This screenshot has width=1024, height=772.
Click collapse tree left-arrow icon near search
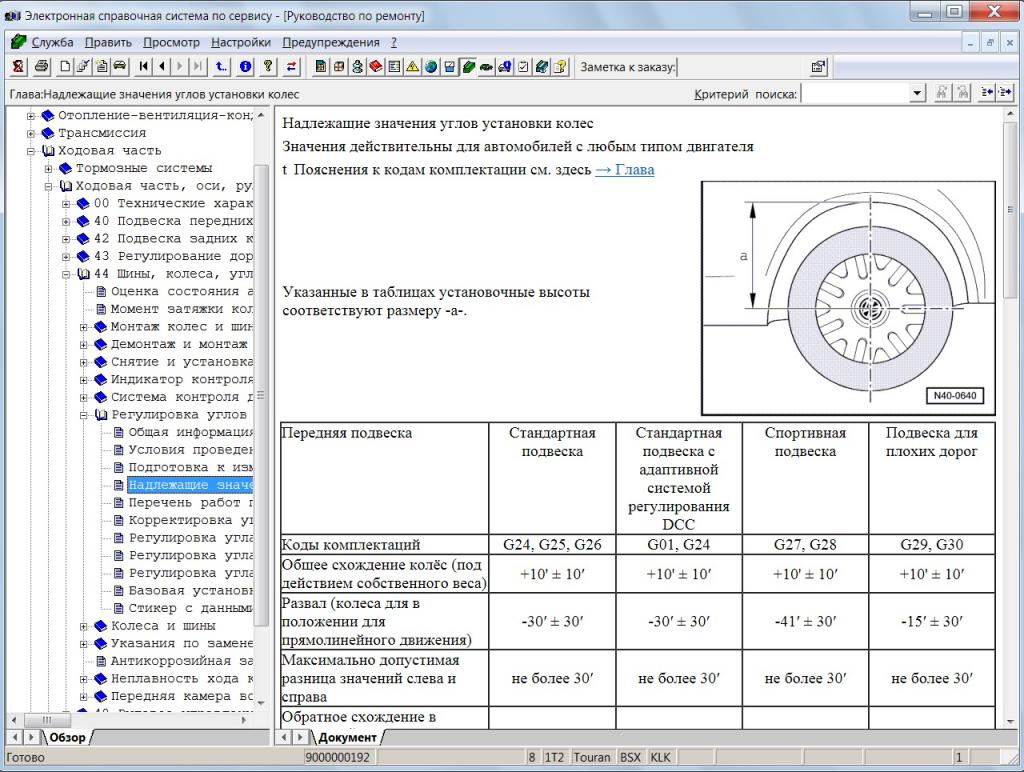pos(987,93)
